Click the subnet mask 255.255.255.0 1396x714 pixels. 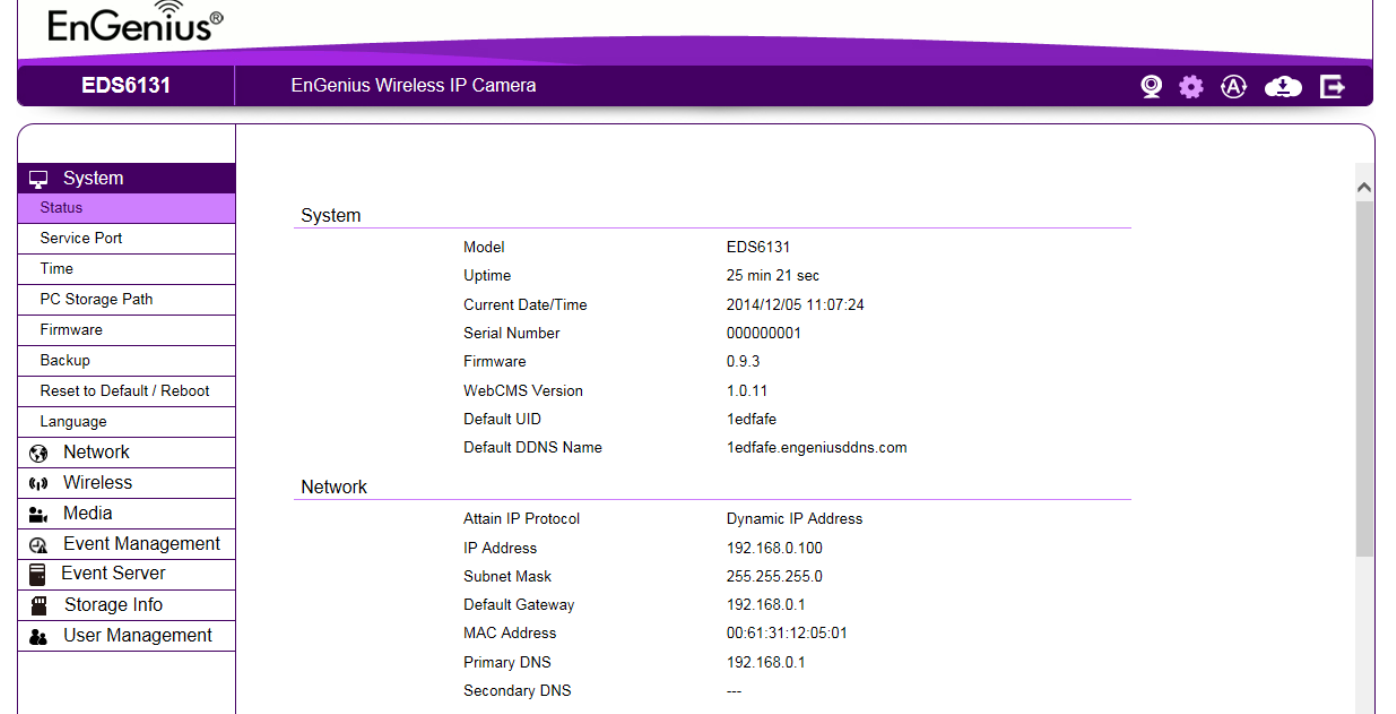coord(774,577)
